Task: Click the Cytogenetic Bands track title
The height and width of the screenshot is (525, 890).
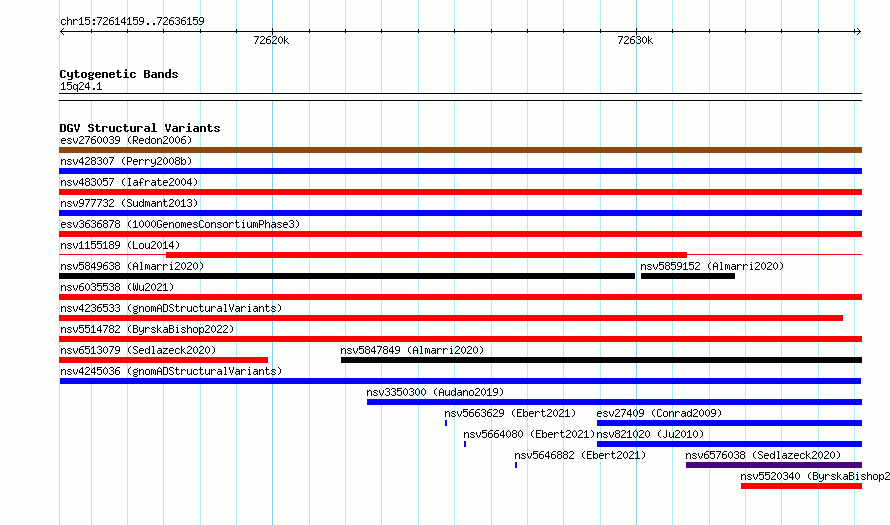Action: coord(119,74)
